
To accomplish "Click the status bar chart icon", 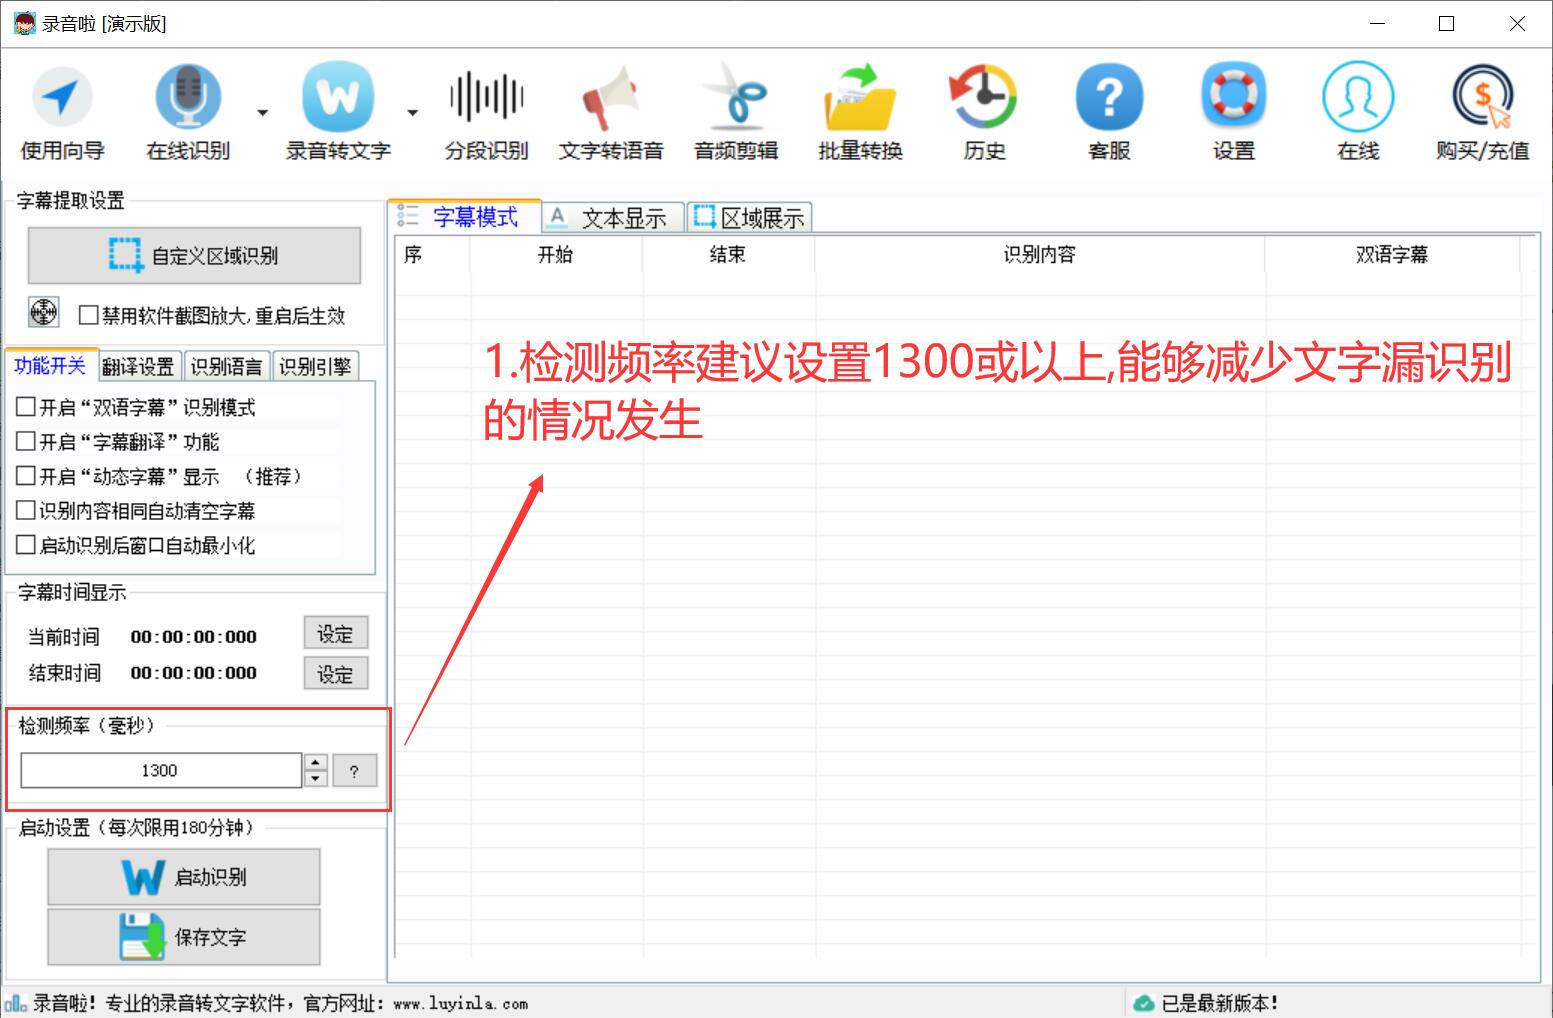I will pyautogui.click(x=16, y=1003).
